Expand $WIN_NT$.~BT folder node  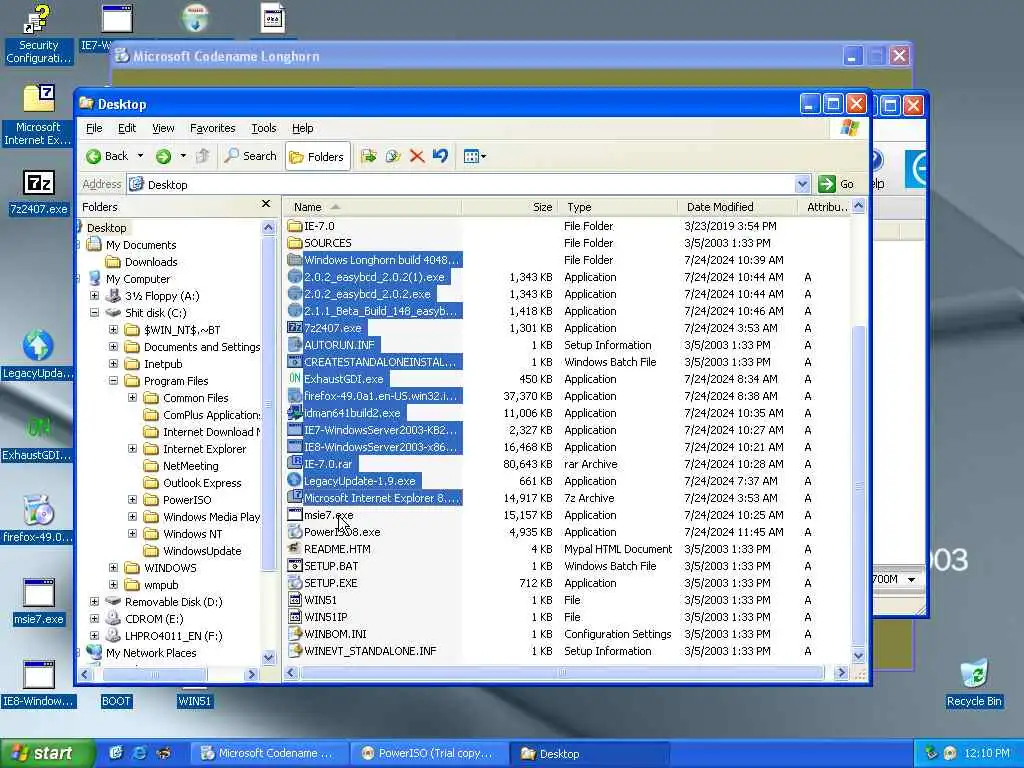[113, 330]
